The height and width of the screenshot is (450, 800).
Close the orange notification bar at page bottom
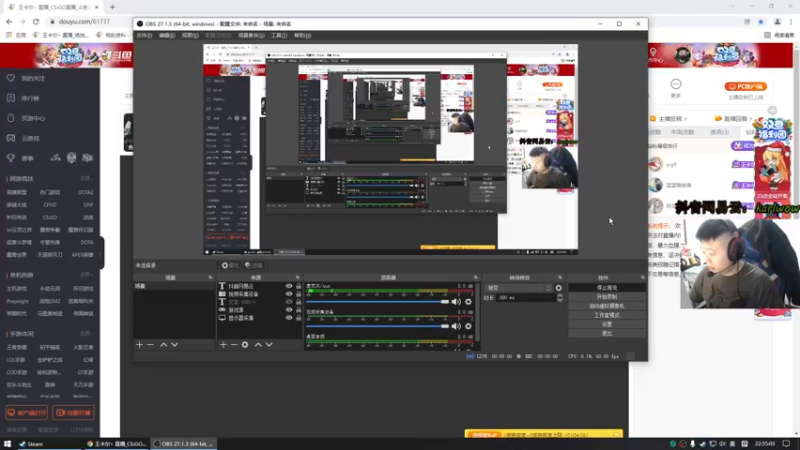click(616, 435)
